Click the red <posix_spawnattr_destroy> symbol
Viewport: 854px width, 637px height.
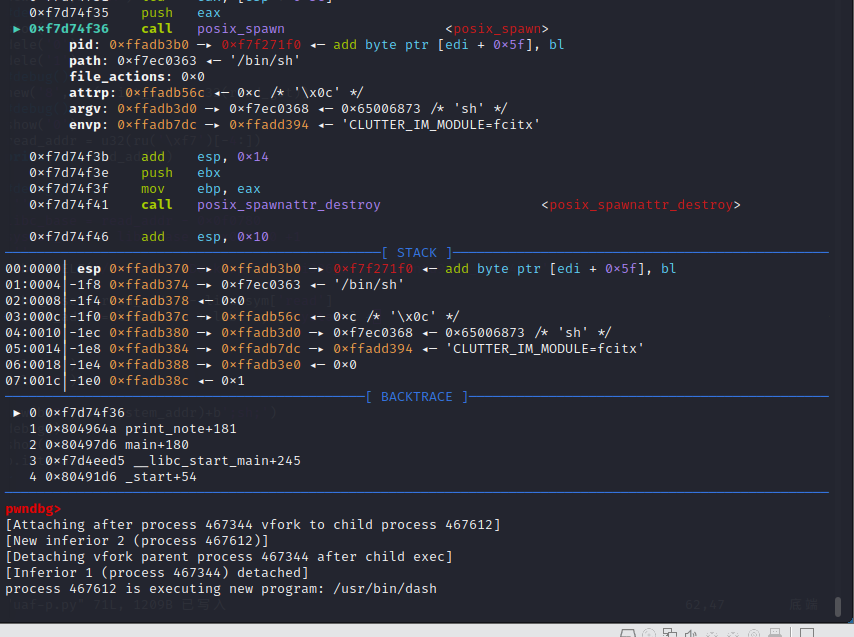[x=641, y=205]
